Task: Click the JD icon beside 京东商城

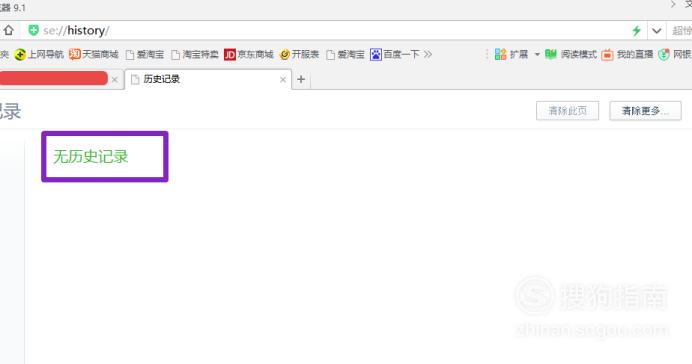Action: tap(230, 55)
